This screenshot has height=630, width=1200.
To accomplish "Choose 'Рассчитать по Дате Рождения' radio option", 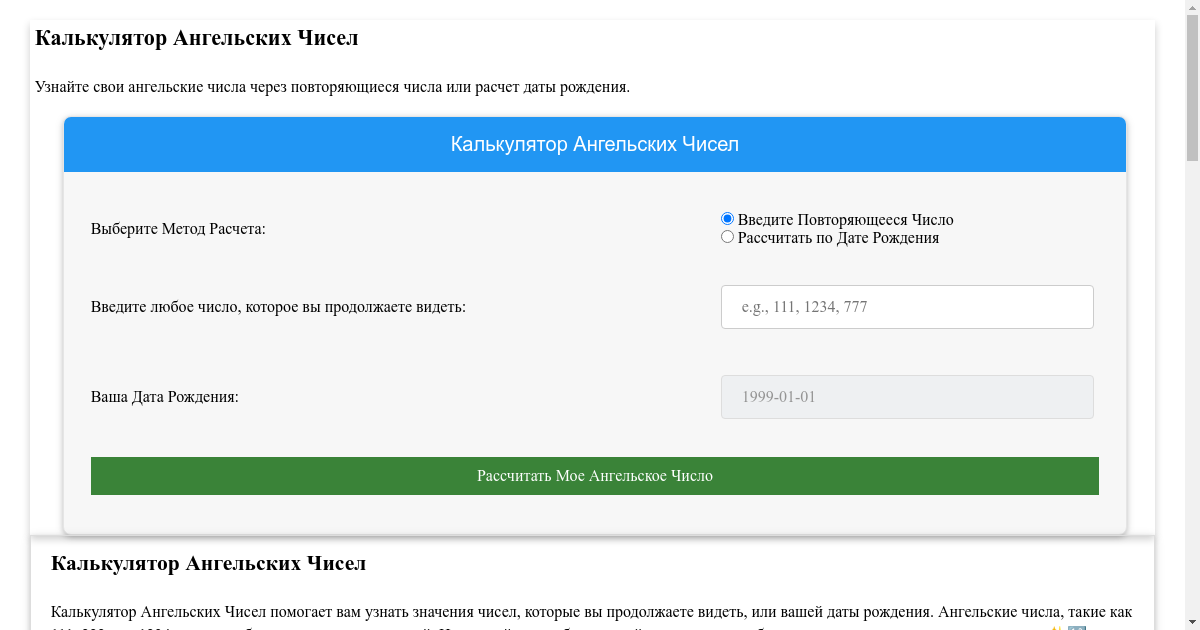I will (727, 237).
